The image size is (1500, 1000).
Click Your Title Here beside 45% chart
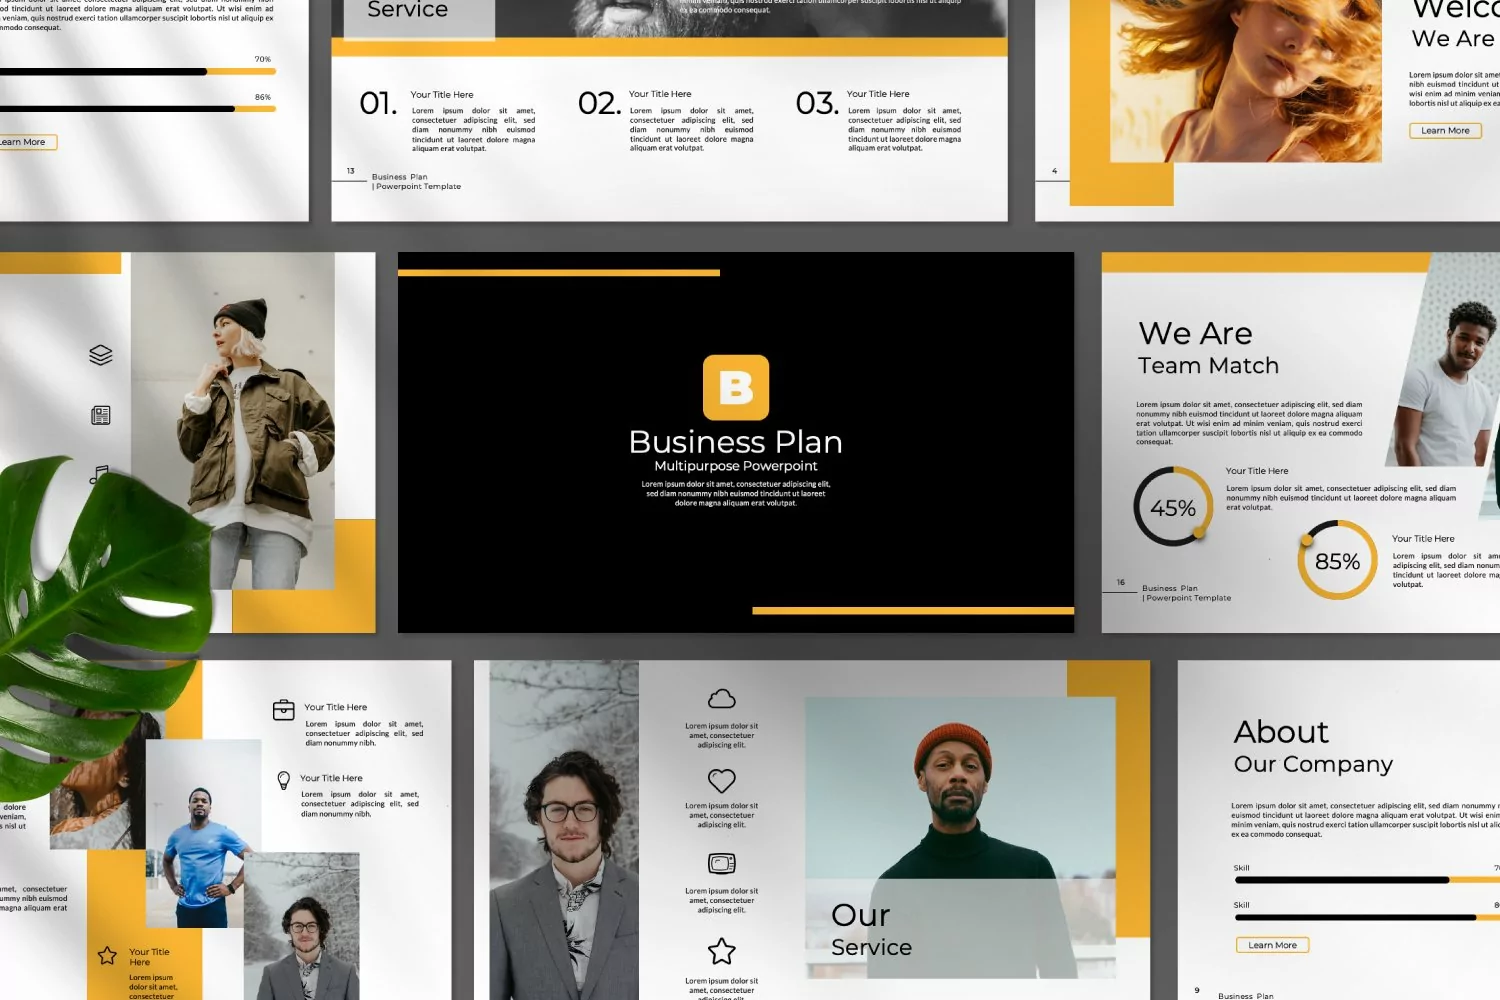pos(1257,471)
